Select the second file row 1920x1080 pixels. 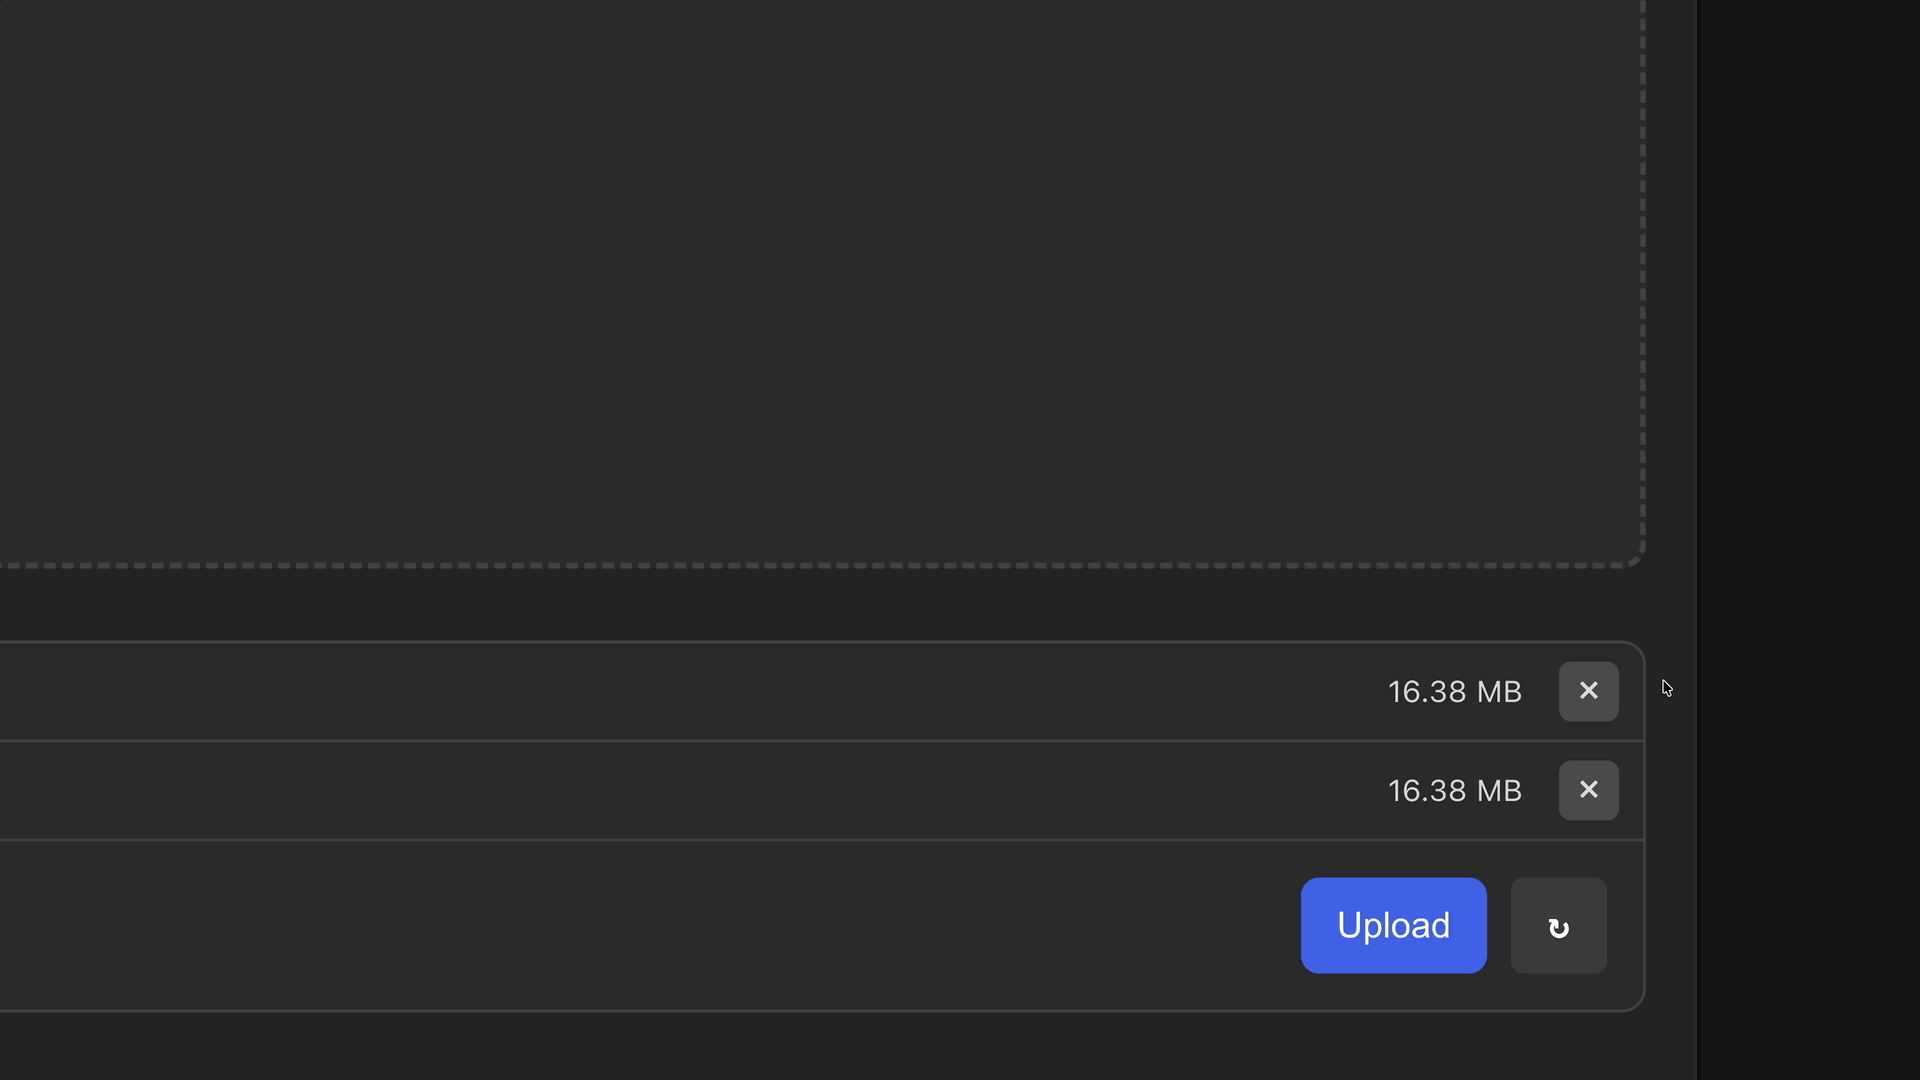coord(700,790)
